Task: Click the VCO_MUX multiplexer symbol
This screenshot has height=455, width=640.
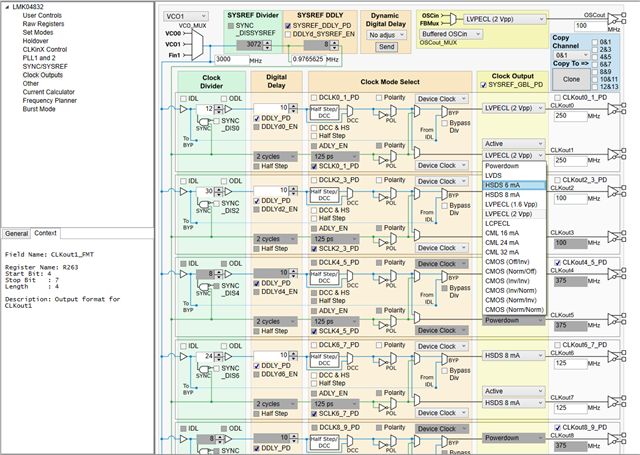Action: [197, 45]
